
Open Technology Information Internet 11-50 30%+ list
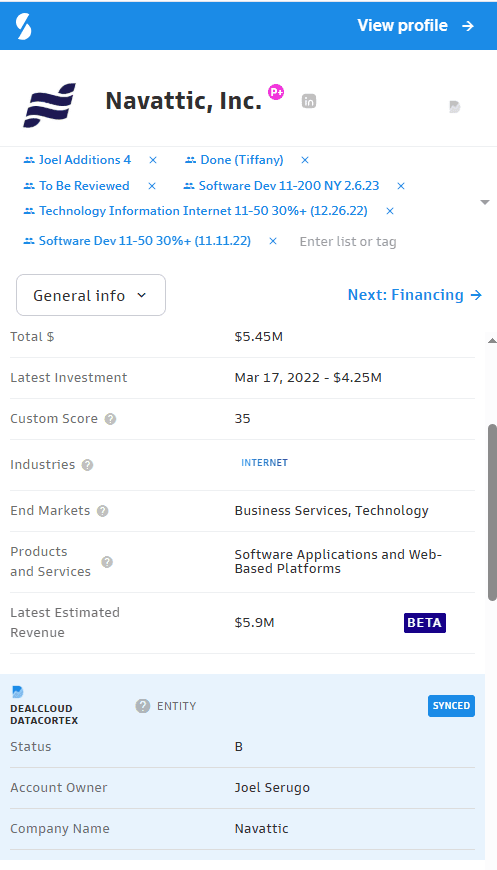click(x=203, y=211)
